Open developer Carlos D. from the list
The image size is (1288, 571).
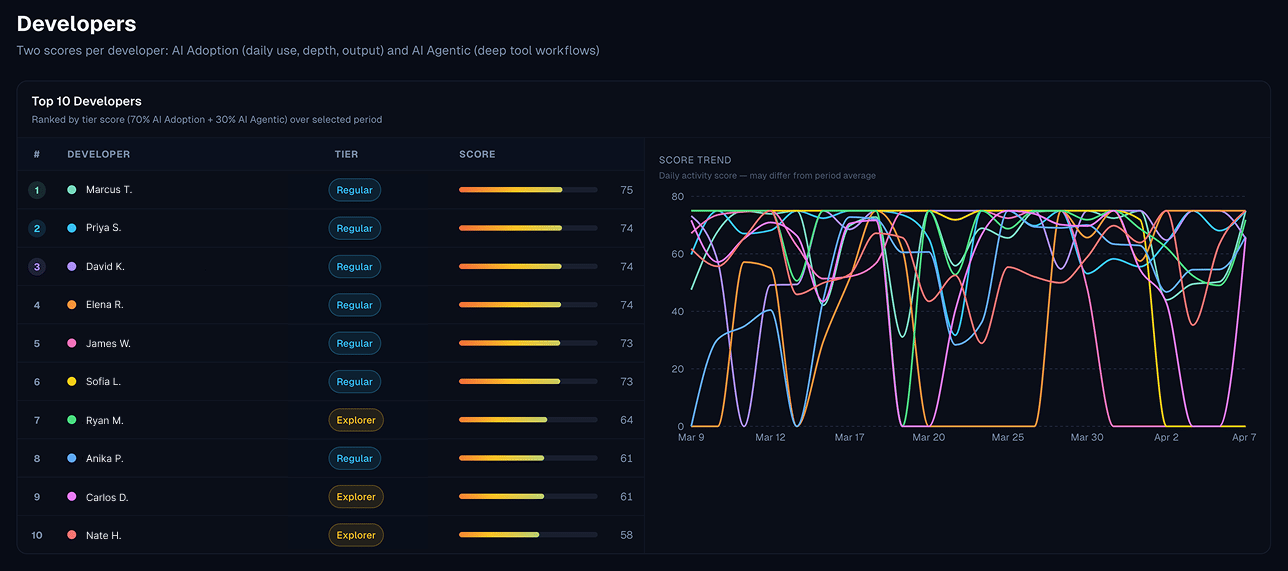click(x=107, y=497)
